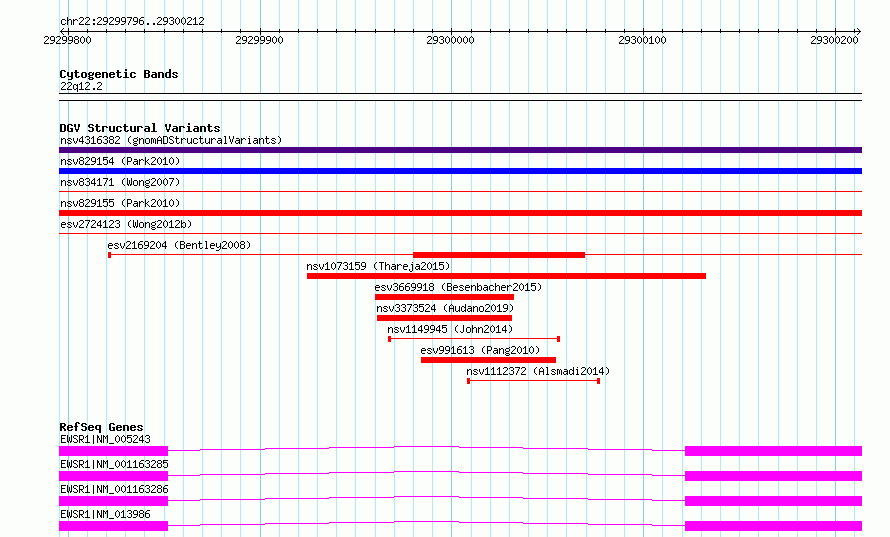890x537 pixels.
Task: Click the red nsv1073159 variant bar
Action: coord(506,276)
